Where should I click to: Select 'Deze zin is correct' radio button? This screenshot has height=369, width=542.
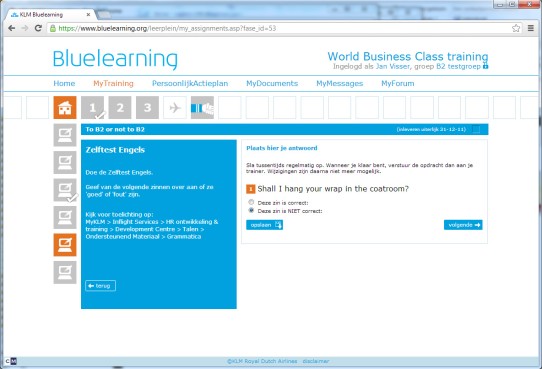(251, 202)
